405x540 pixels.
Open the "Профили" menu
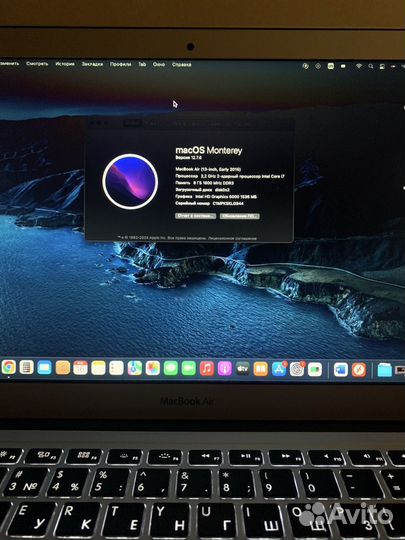120,64
